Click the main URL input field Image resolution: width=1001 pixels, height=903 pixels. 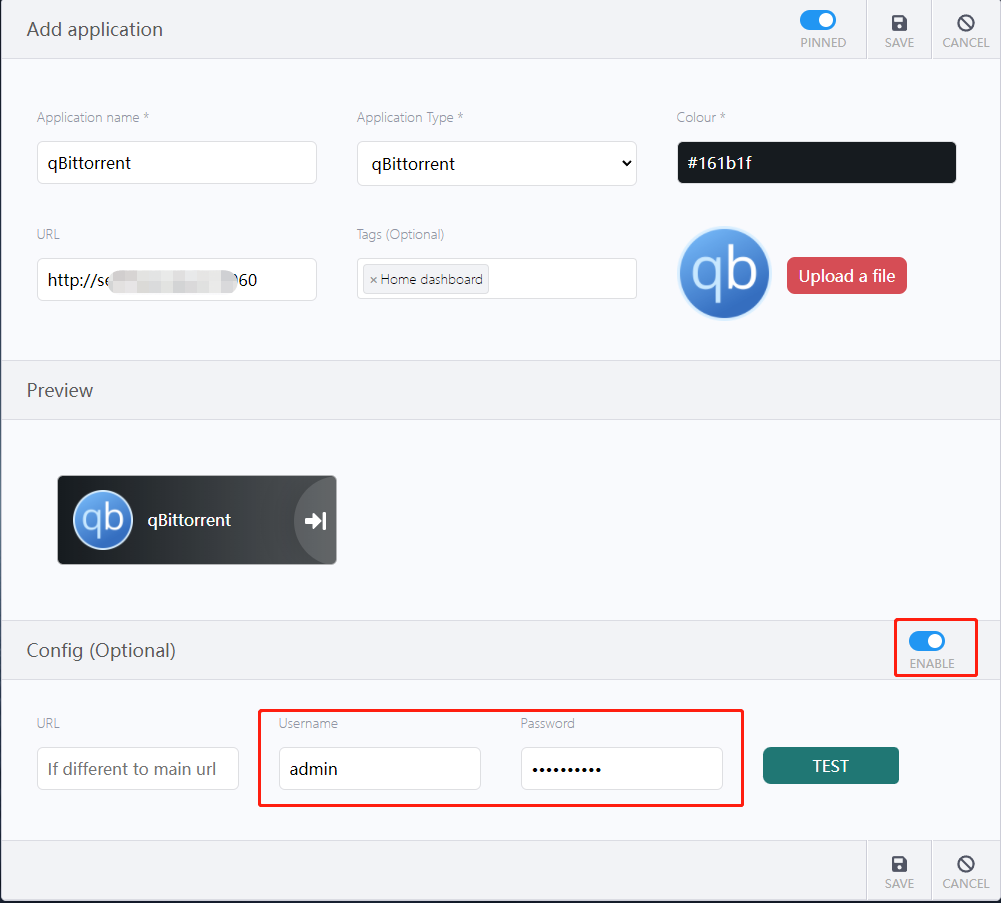click(x=177, y=280)
